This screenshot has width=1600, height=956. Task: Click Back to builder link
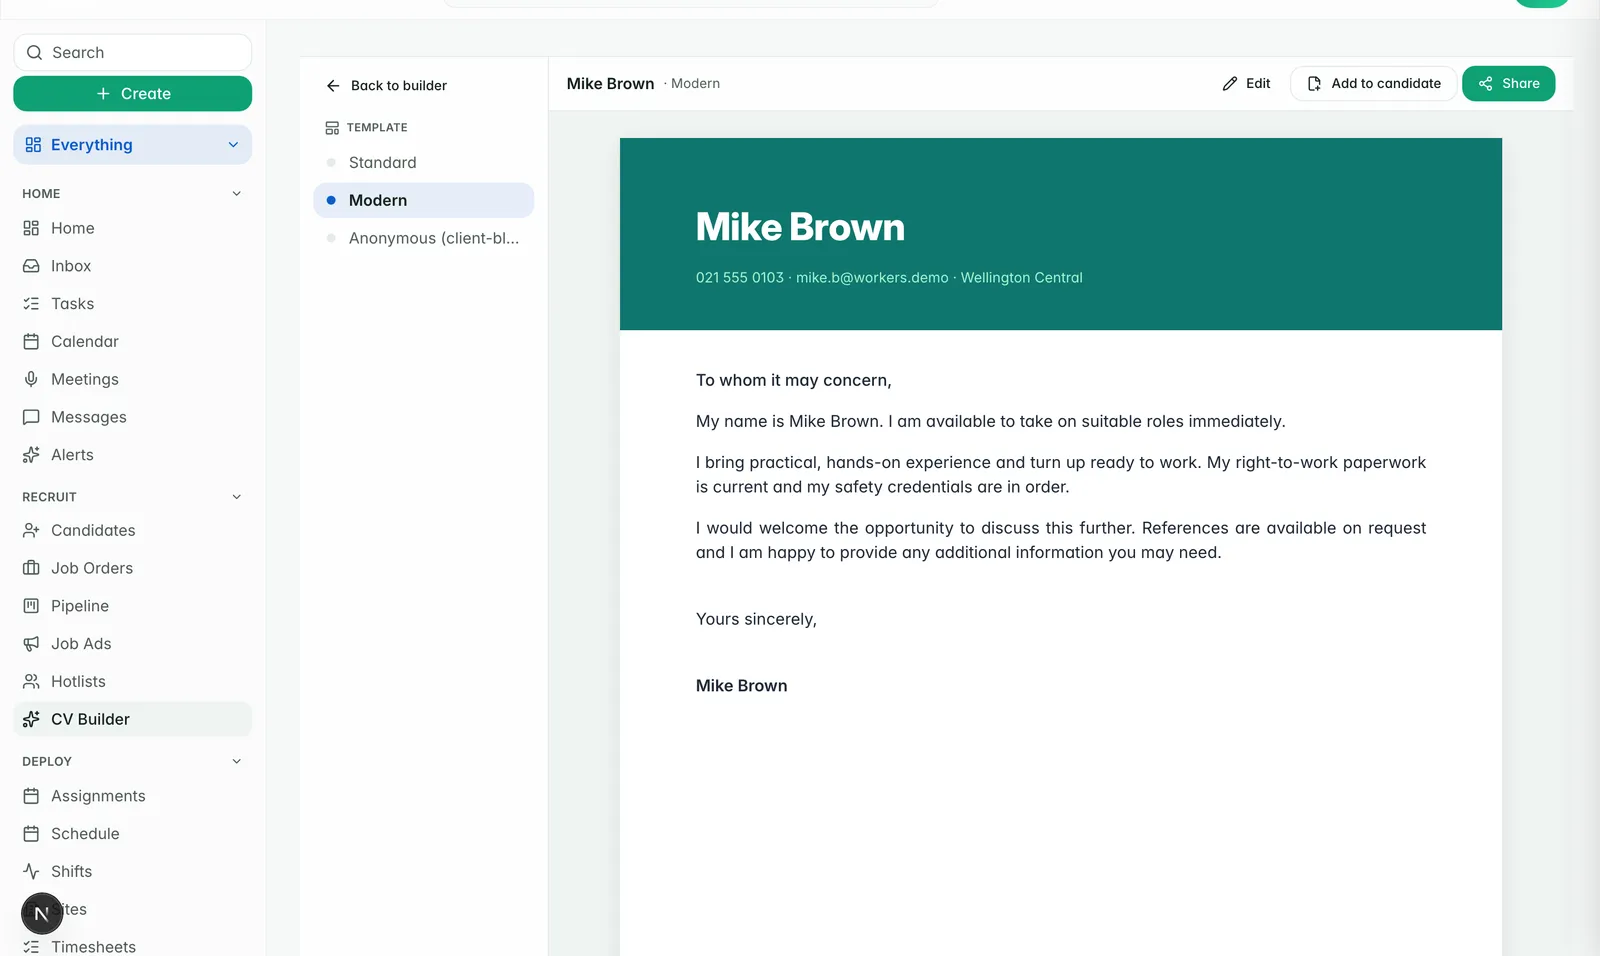click(387, 86)
